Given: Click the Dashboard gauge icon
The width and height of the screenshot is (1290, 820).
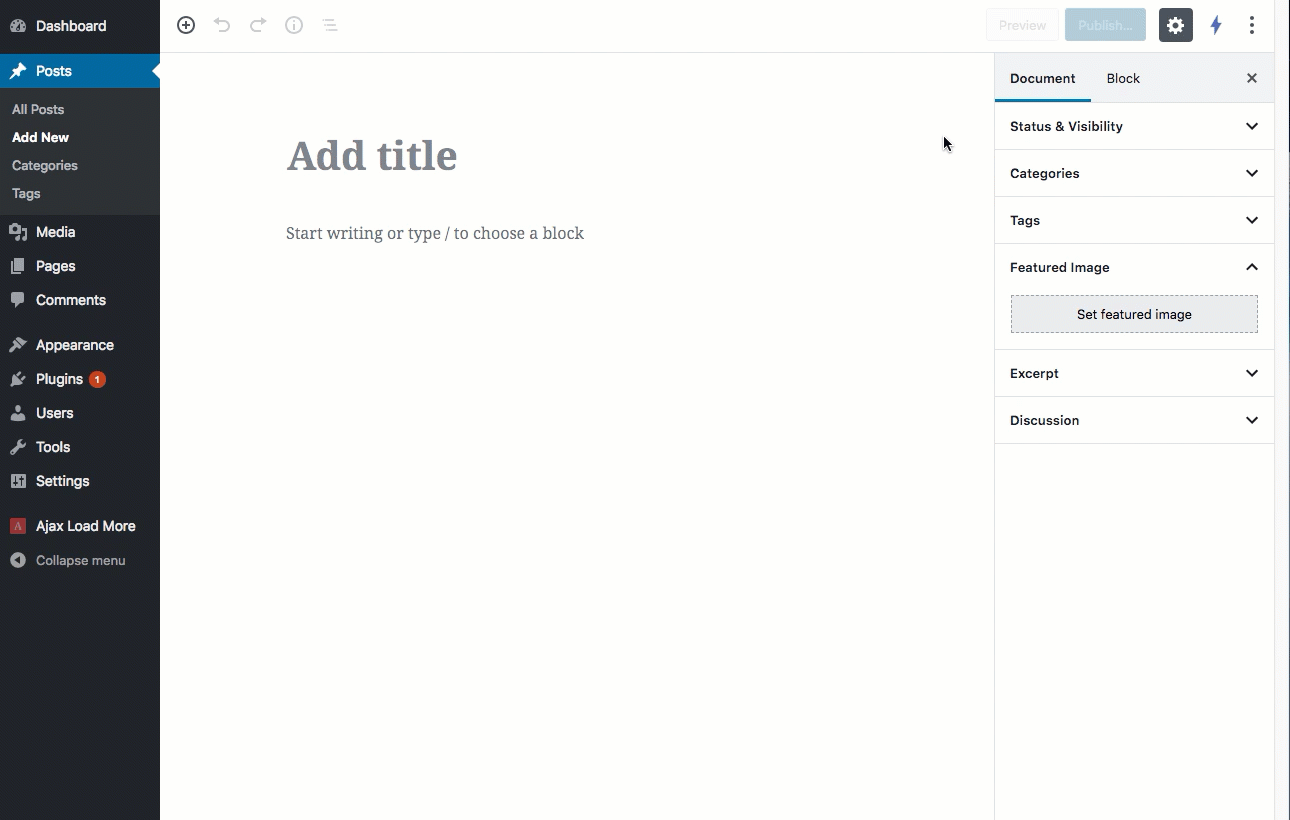Looking at the screenshot, I should (x=18, y=26).
